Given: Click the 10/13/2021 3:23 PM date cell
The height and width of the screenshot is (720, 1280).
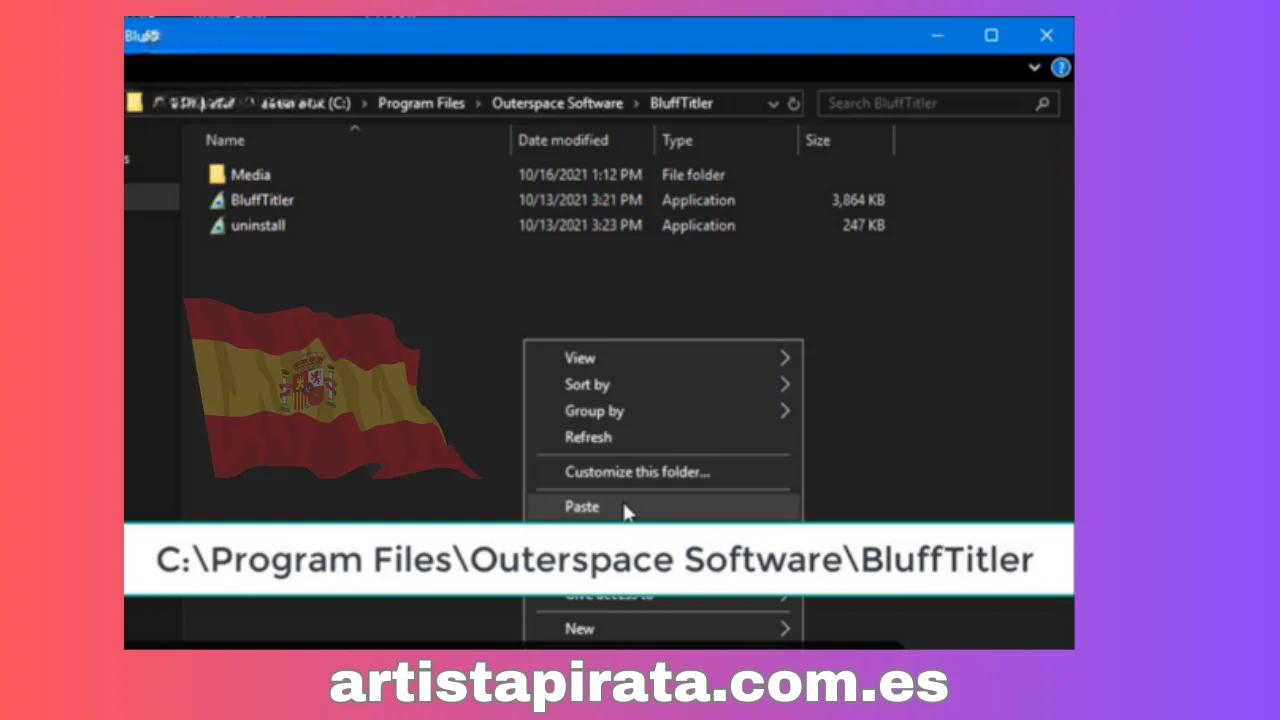Looking at the screenshot, I should (580, 226).
